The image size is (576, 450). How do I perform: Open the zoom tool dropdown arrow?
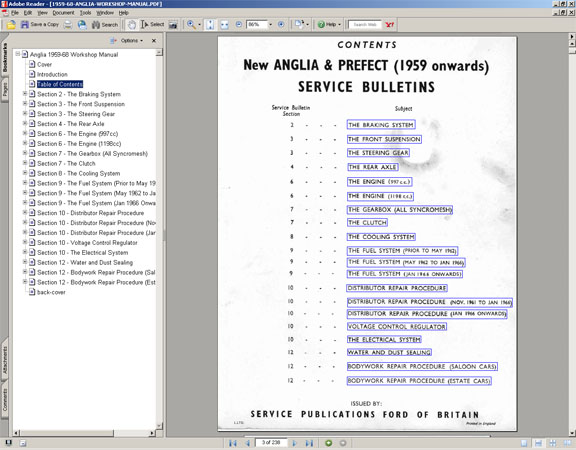click(199, 25)
